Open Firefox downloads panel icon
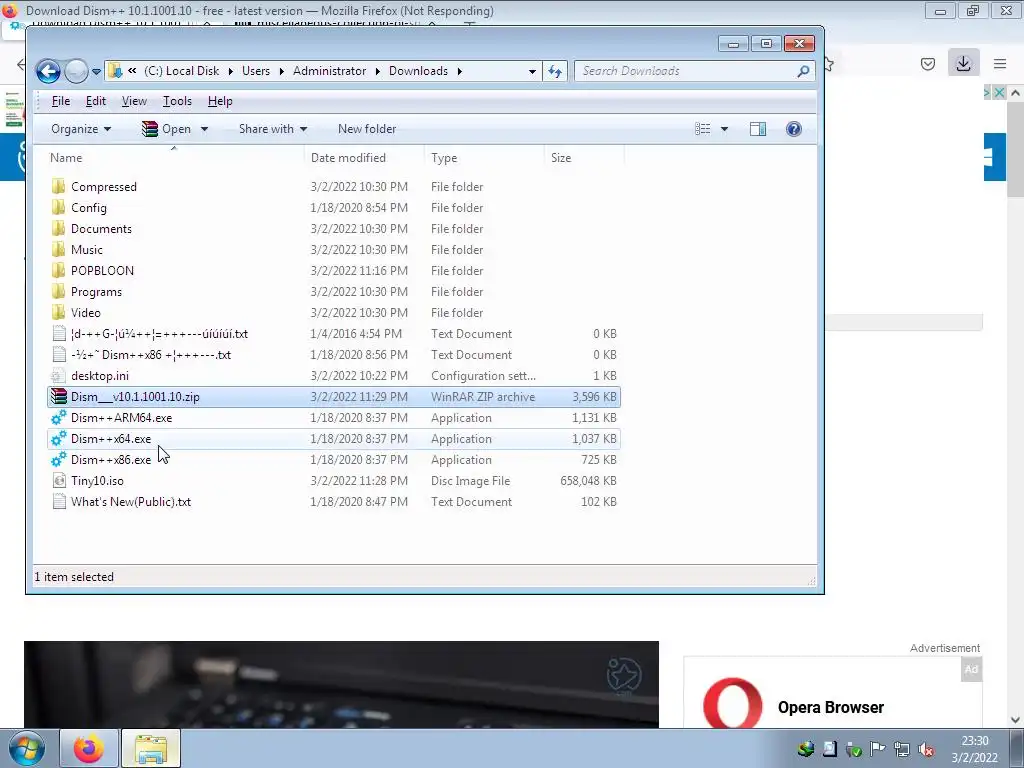 (x=963, y=63)
